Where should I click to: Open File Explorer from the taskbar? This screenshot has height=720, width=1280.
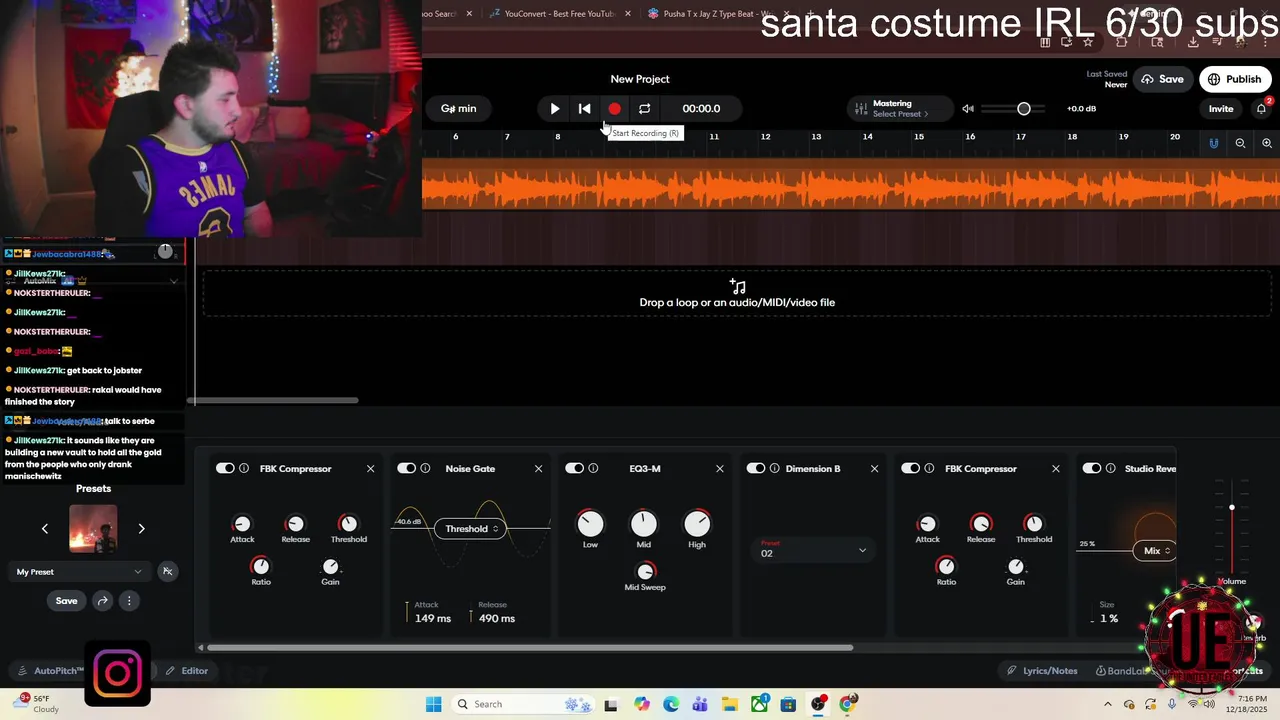point(729,704)
